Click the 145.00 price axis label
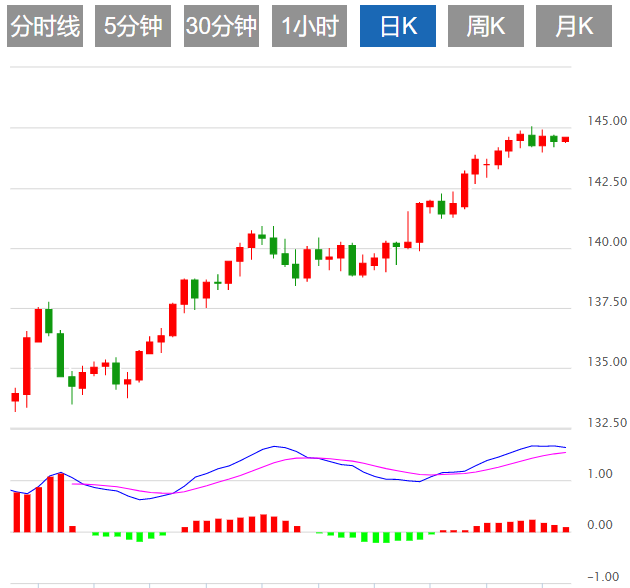630x588 pixels. pos(607,121)
